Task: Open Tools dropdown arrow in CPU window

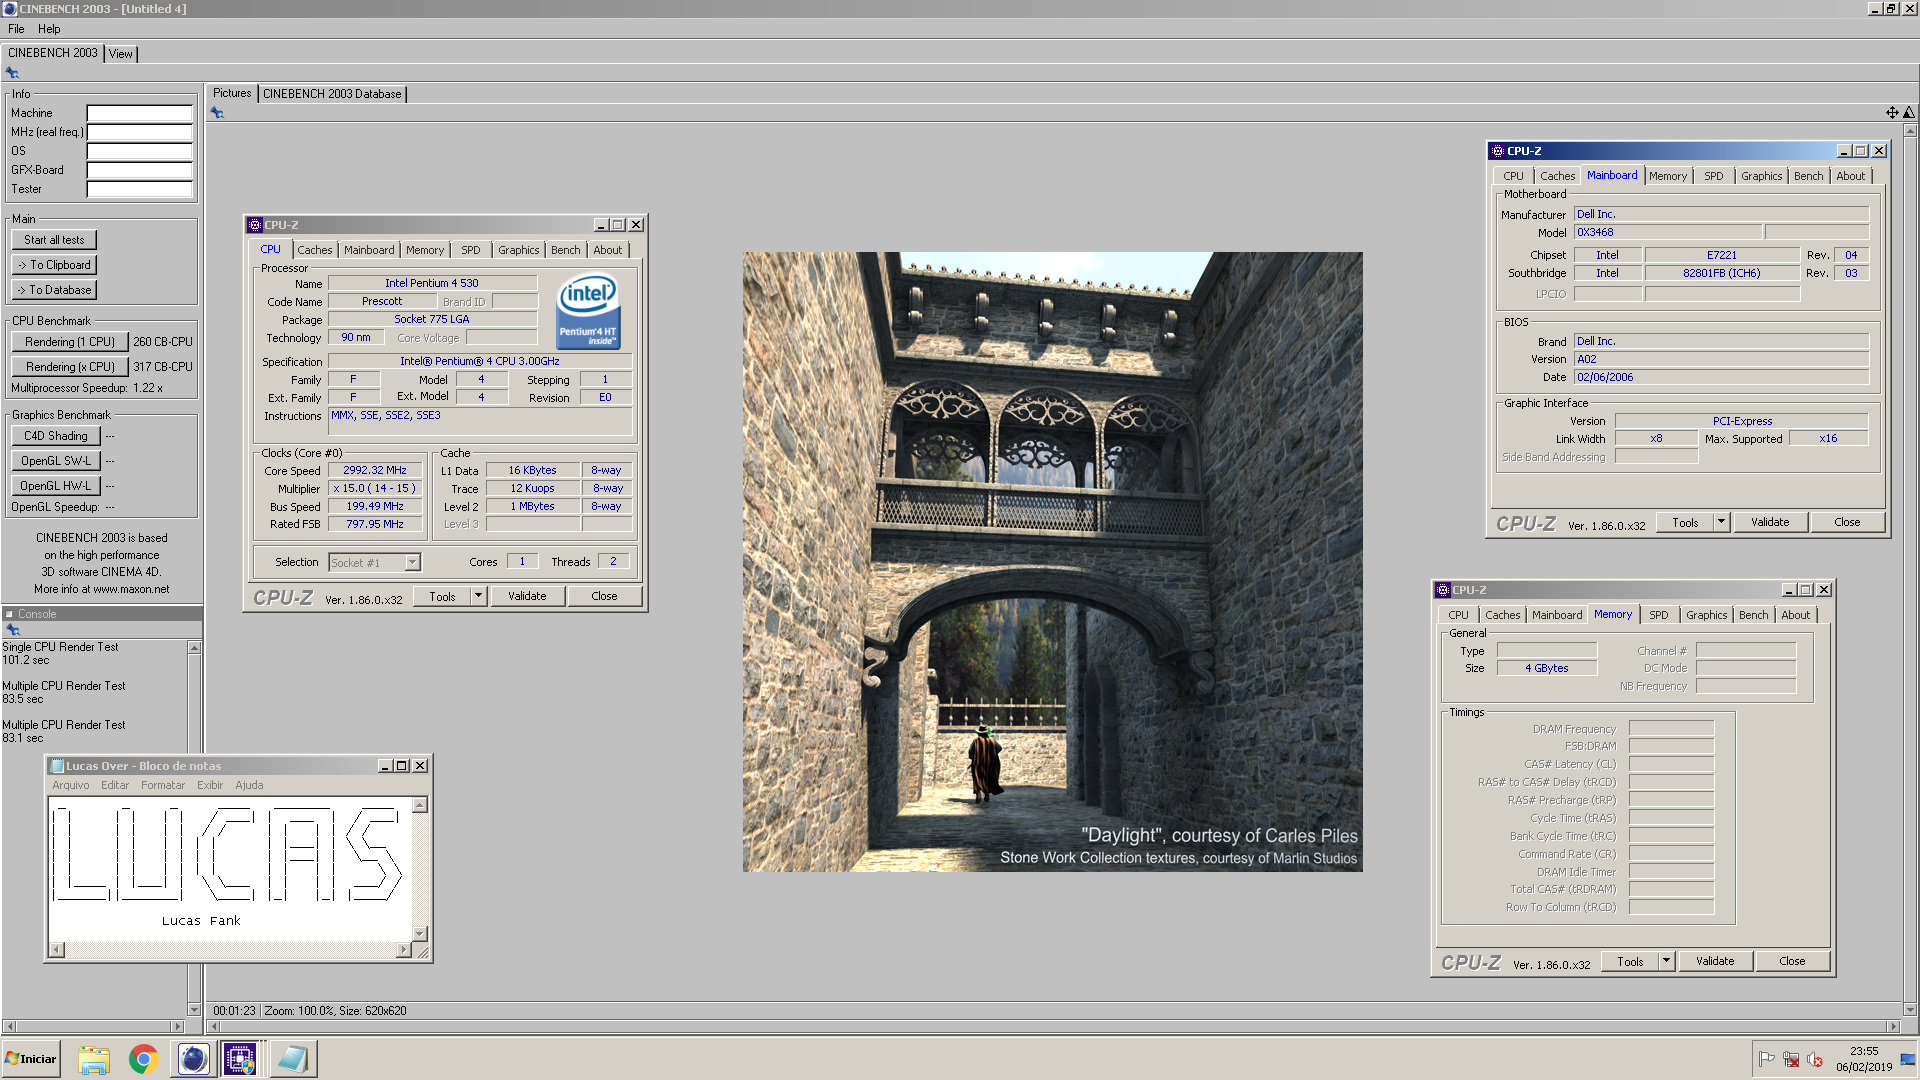Action: (x=478, y=596)
